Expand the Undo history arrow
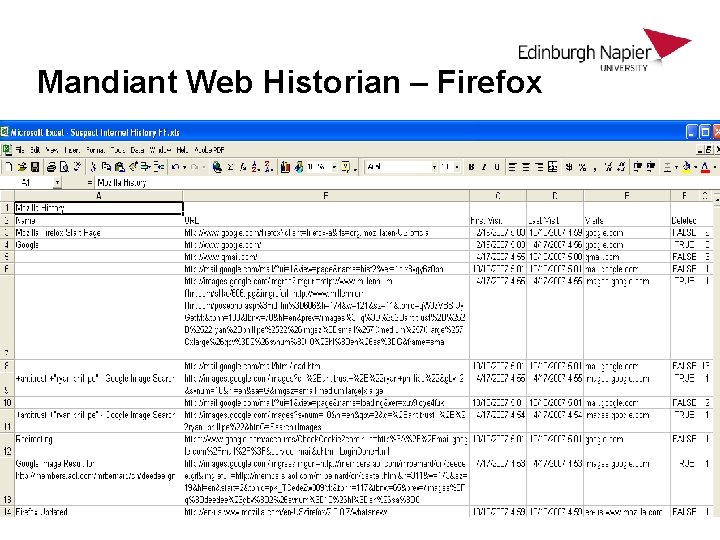This screenshot has width=720, height=540. pyautogui.click(x=184, y=167)
